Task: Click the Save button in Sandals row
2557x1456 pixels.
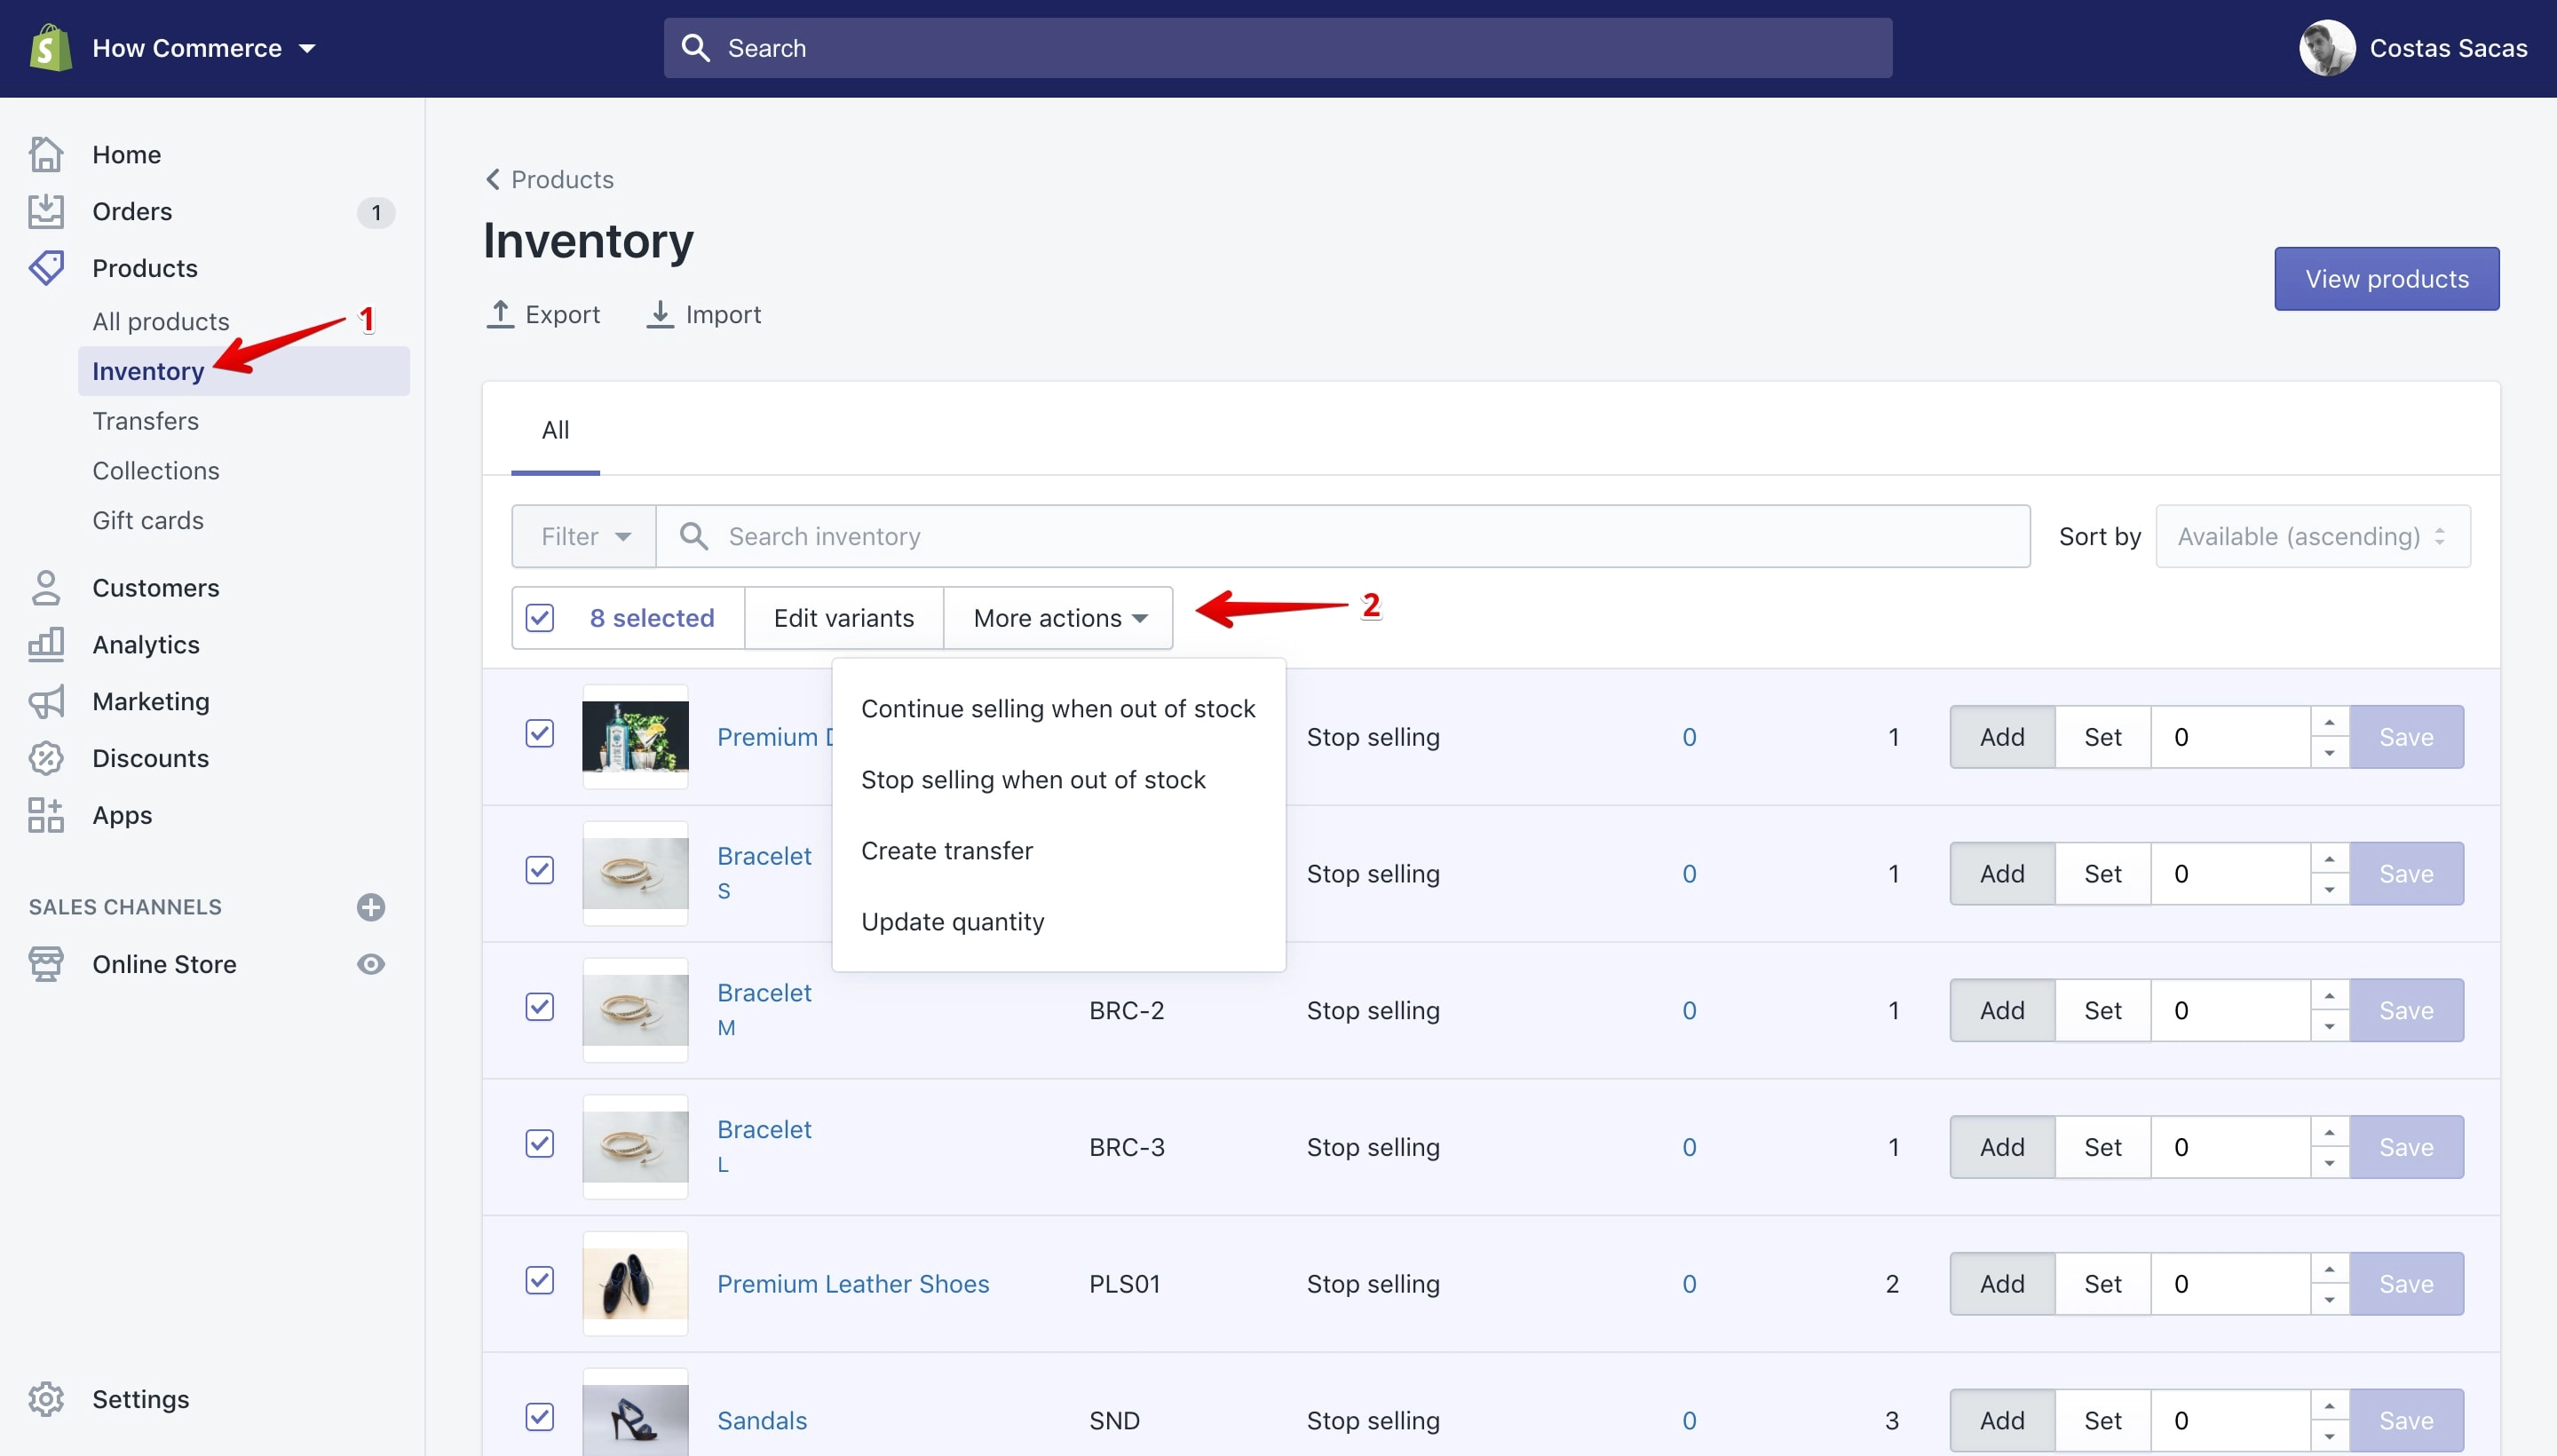Action: 2406,1421
